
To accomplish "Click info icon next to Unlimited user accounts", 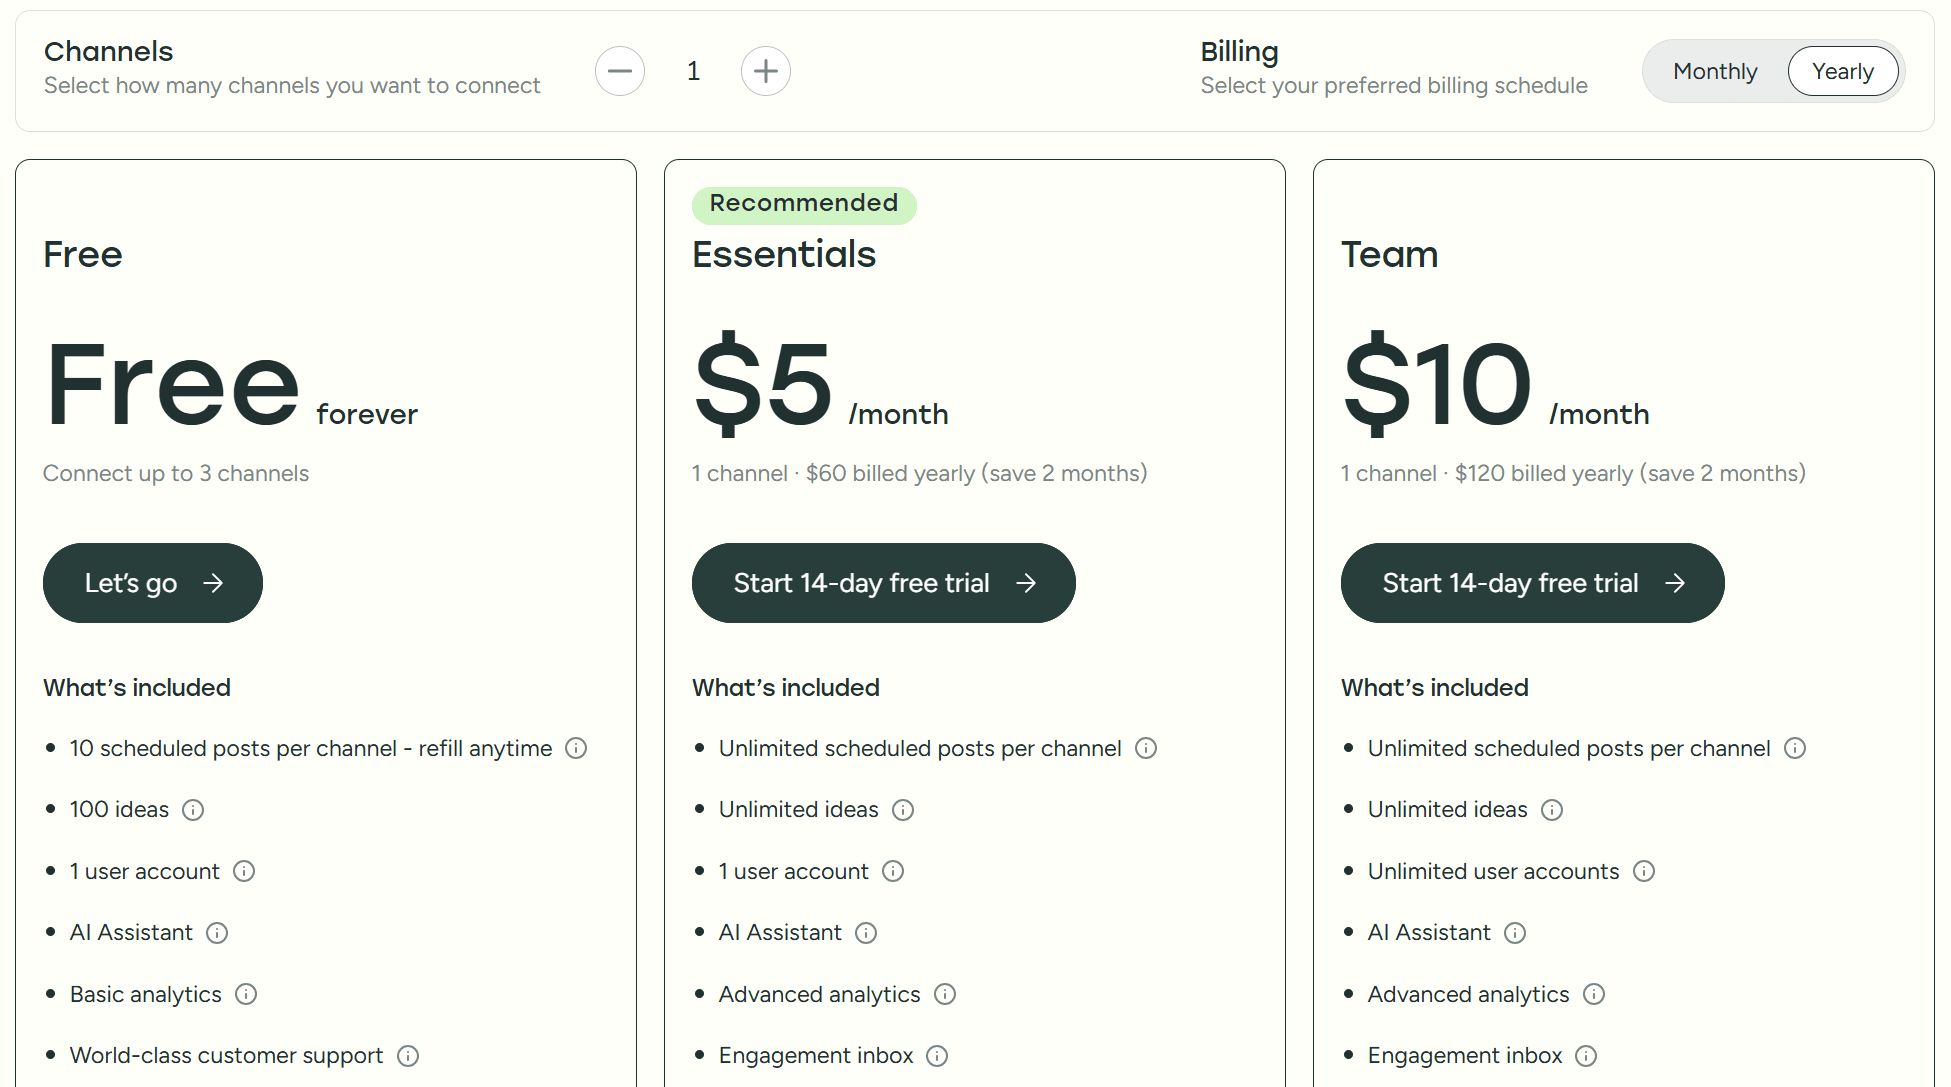I will [1644, 871].
